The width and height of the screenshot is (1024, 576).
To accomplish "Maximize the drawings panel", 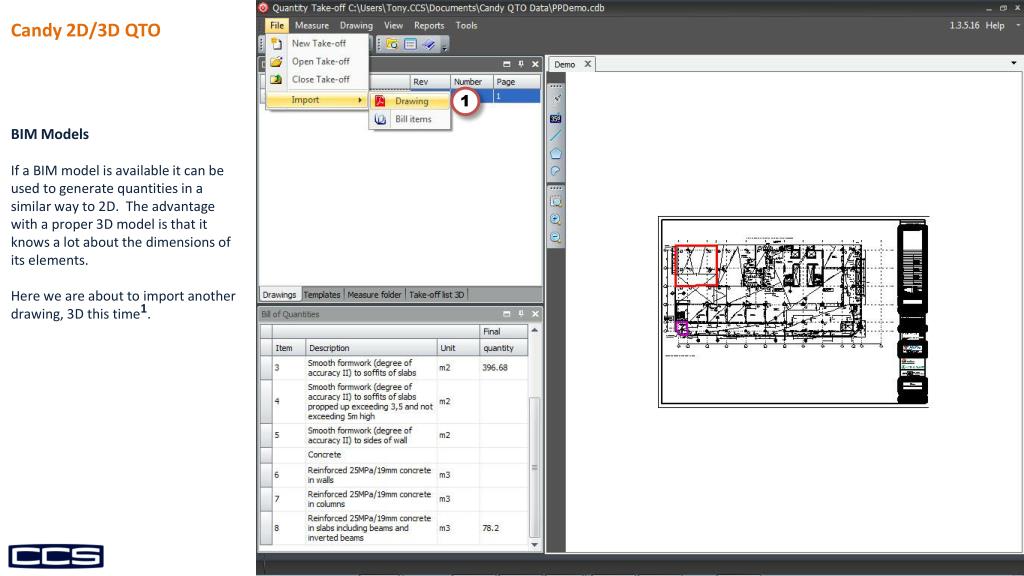I will pos(507,64).
